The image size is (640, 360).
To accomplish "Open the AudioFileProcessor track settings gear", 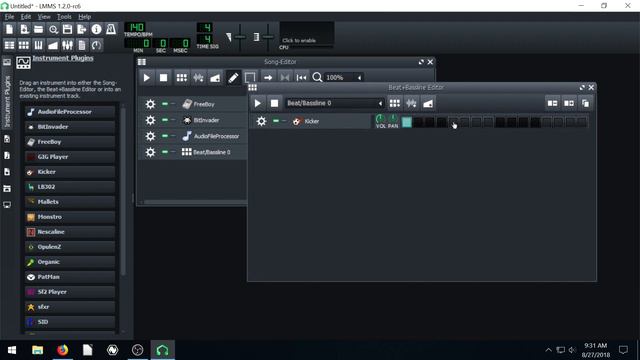I will (150, 136).
